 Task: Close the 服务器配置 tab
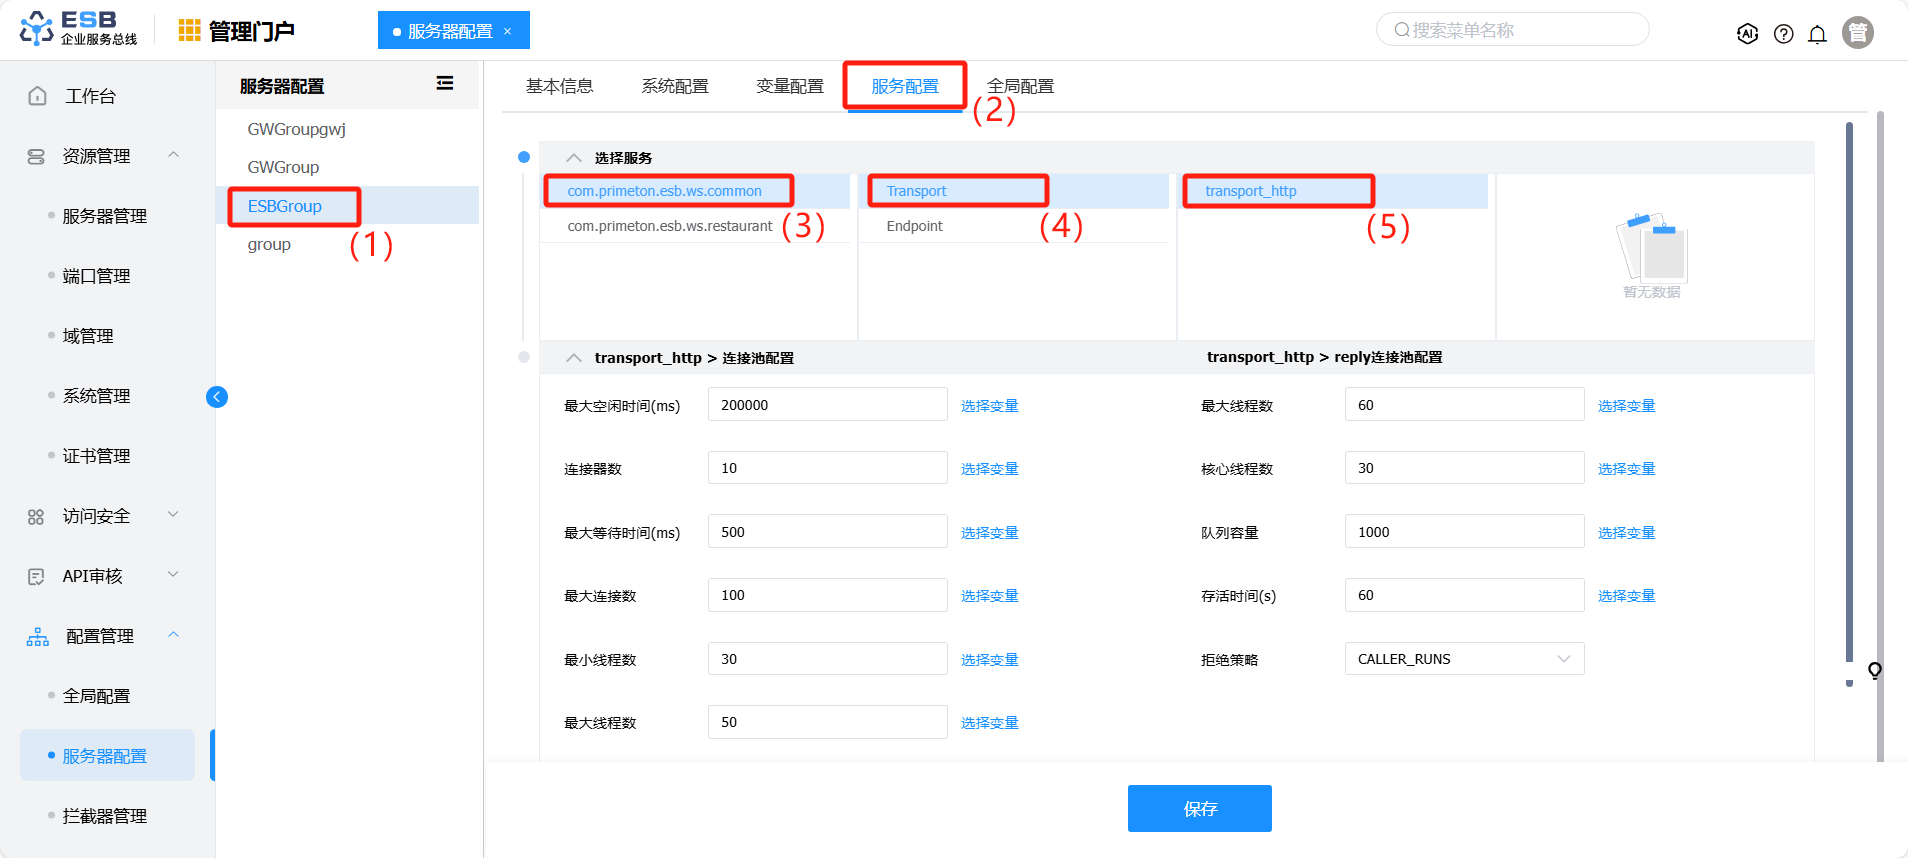point(508,31)
